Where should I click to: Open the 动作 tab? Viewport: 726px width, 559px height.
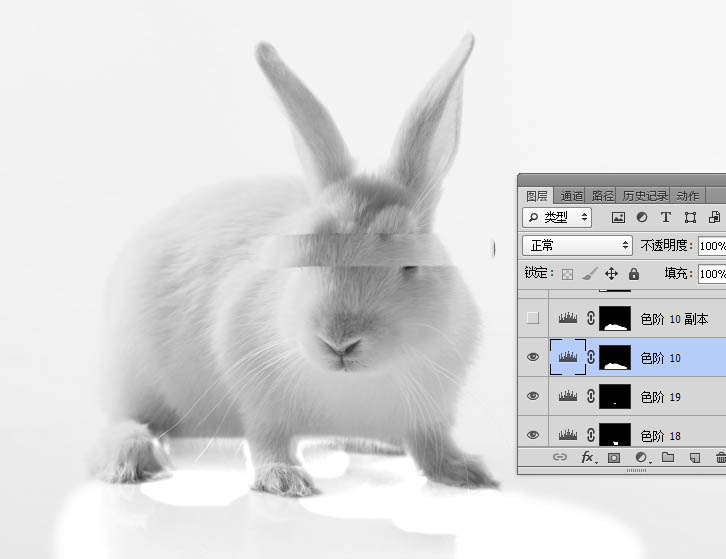(688, 196)
